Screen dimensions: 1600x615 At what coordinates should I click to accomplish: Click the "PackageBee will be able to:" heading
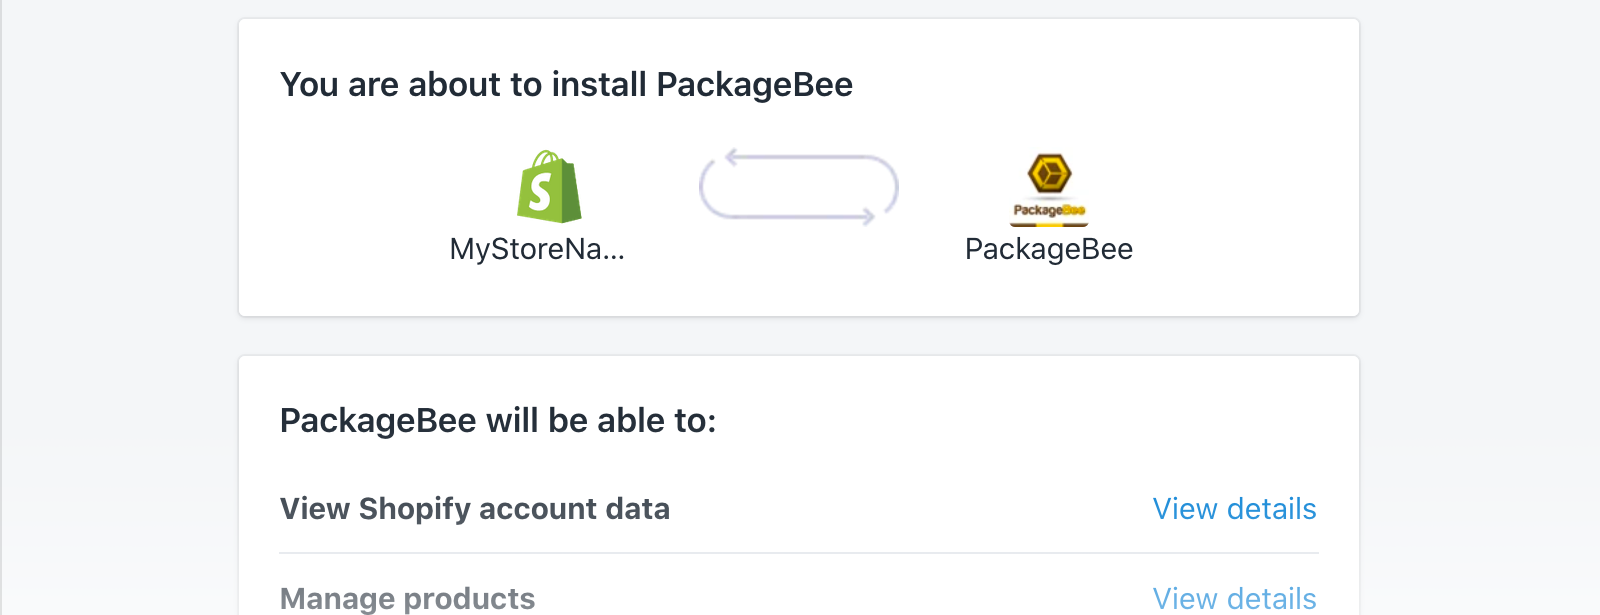(x=498, y=421)
